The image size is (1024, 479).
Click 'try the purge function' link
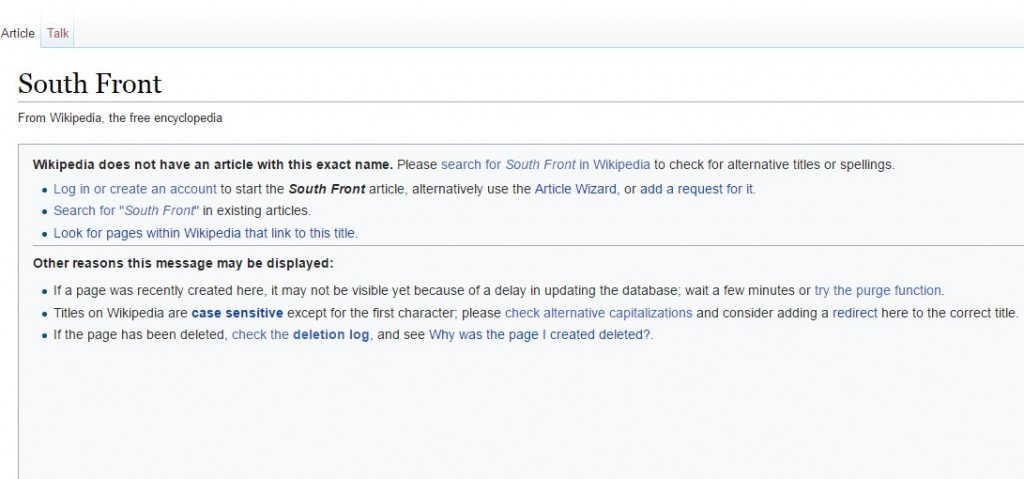878,291
